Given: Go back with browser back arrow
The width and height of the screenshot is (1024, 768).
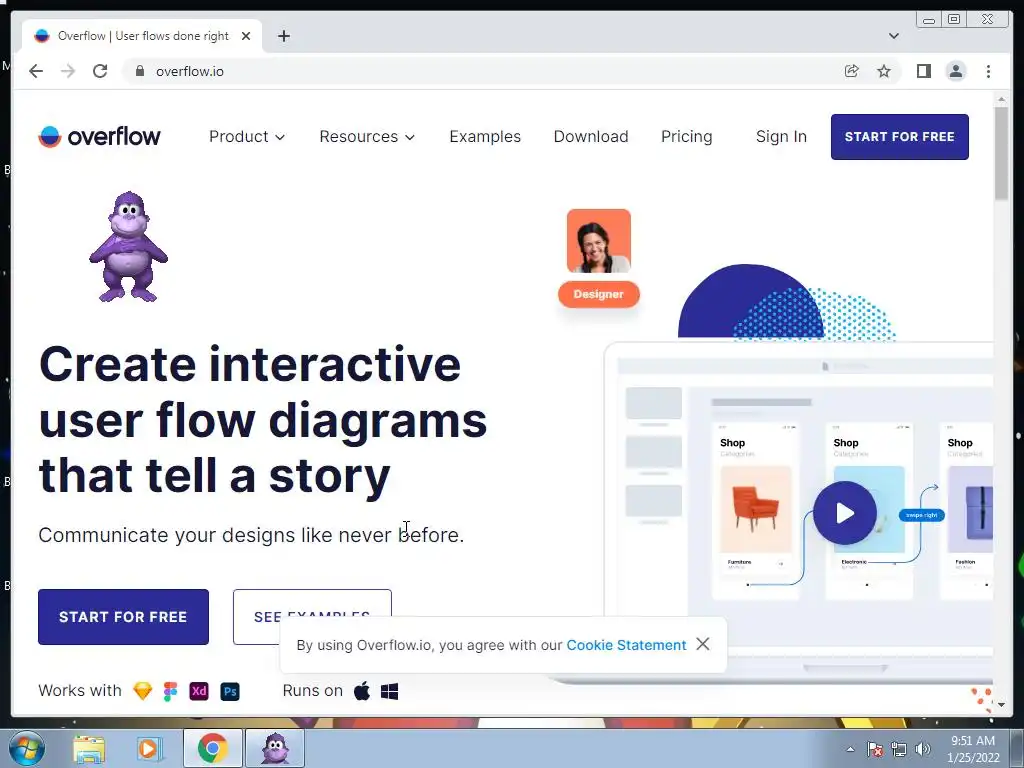Looking at the screenshot, I should [x=36, y=71].
